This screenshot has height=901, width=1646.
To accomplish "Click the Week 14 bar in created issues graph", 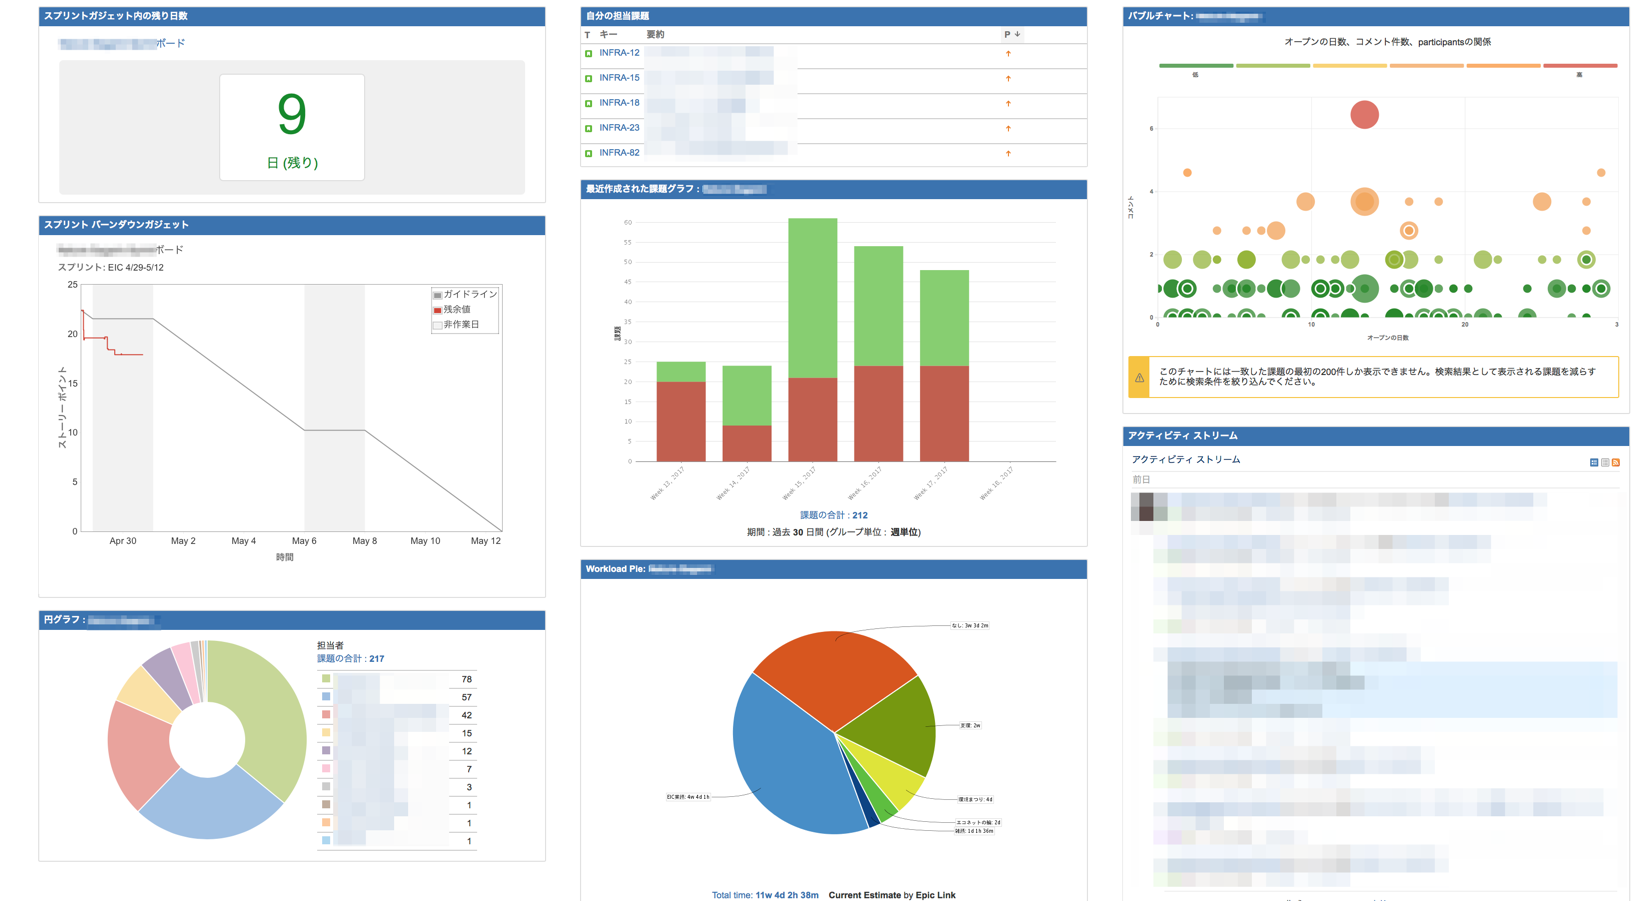I will pyautogui.click(x=747, y=414).
